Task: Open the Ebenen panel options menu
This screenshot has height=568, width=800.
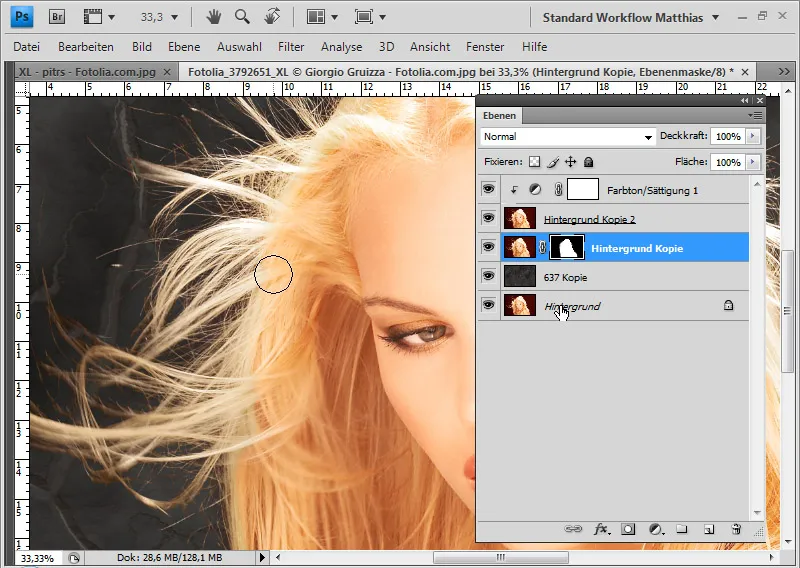Action: (755, 116)
